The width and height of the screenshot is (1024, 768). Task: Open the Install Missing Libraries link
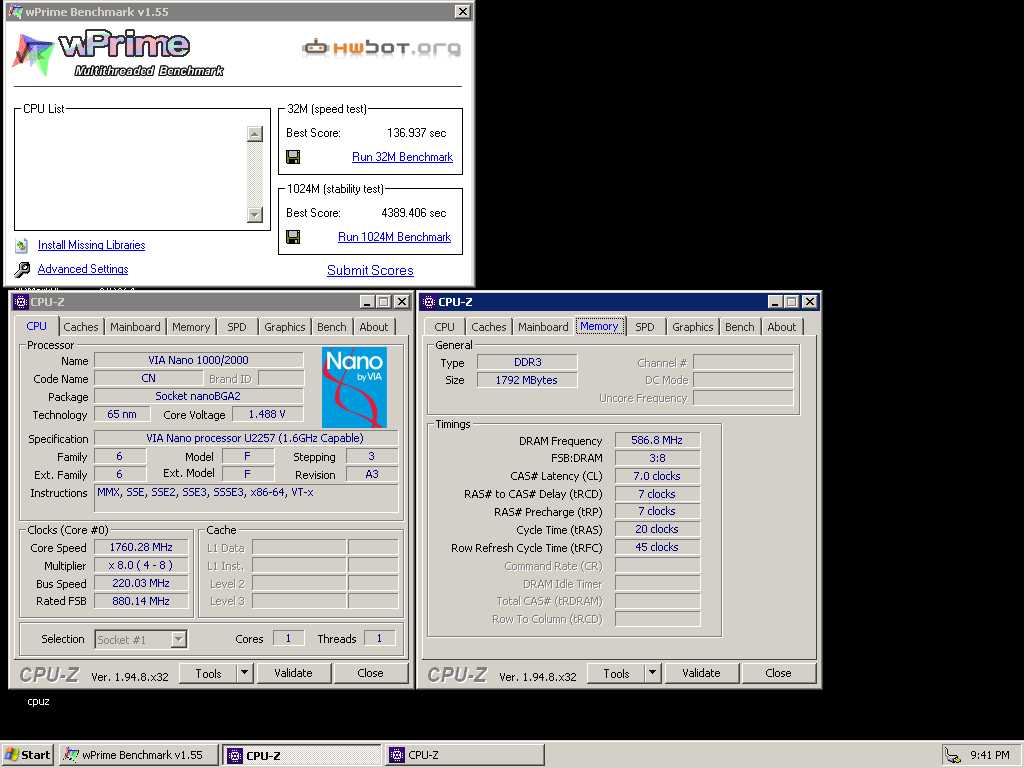pos(91,245)
